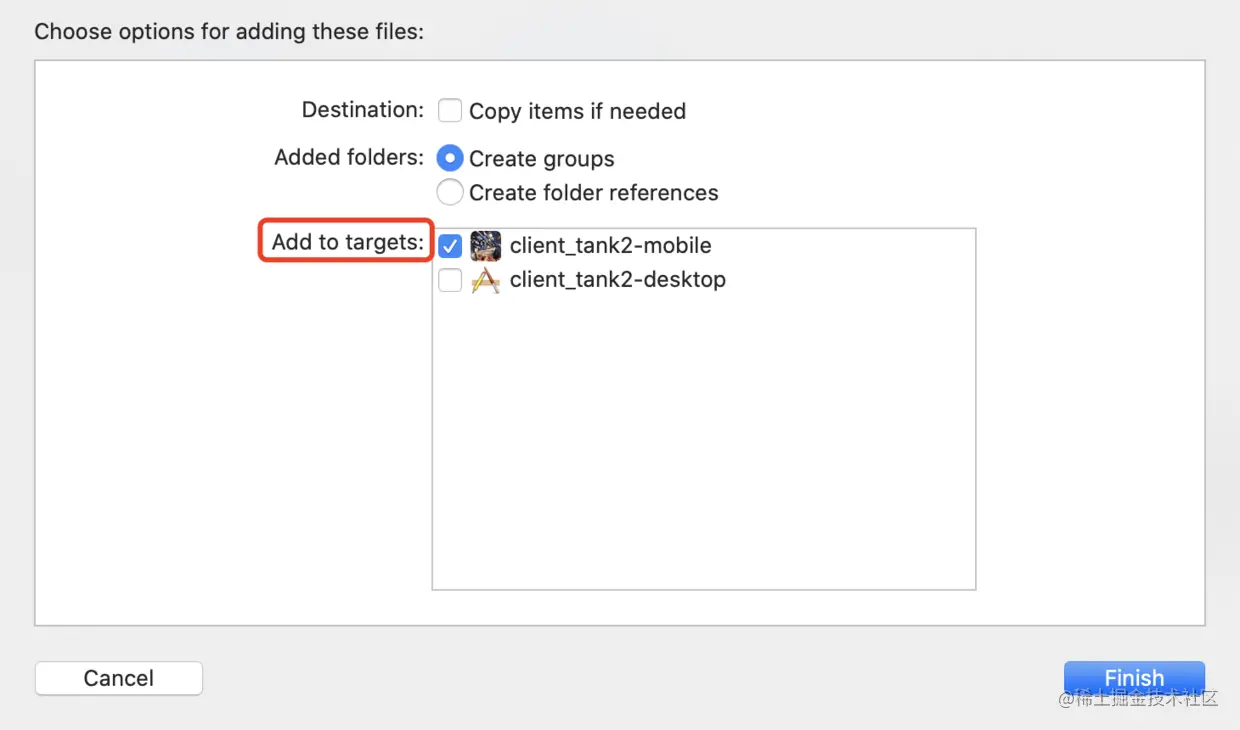The image size is (1240, 730).
Task: Enable the Copy items if needed checkbox
Action: coord(450,110)
